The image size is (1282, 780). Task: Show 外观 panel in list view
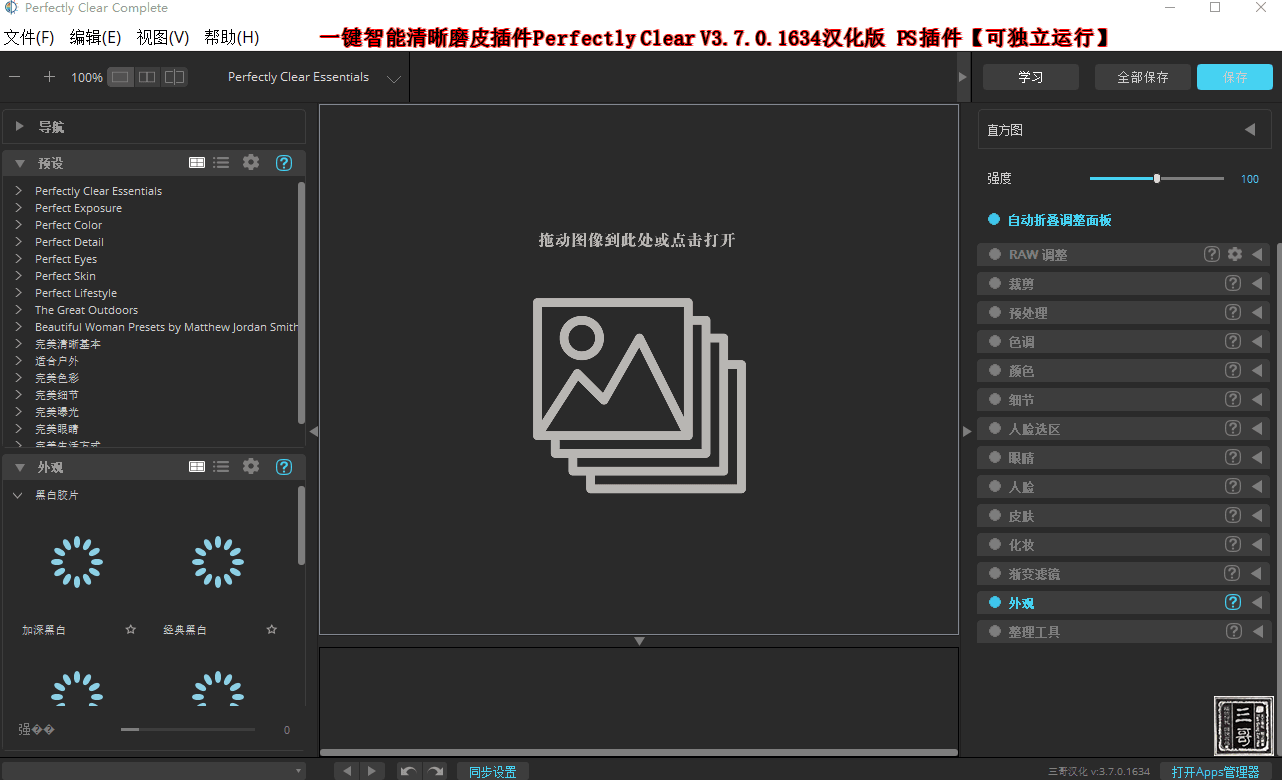[x=221, y=466]
